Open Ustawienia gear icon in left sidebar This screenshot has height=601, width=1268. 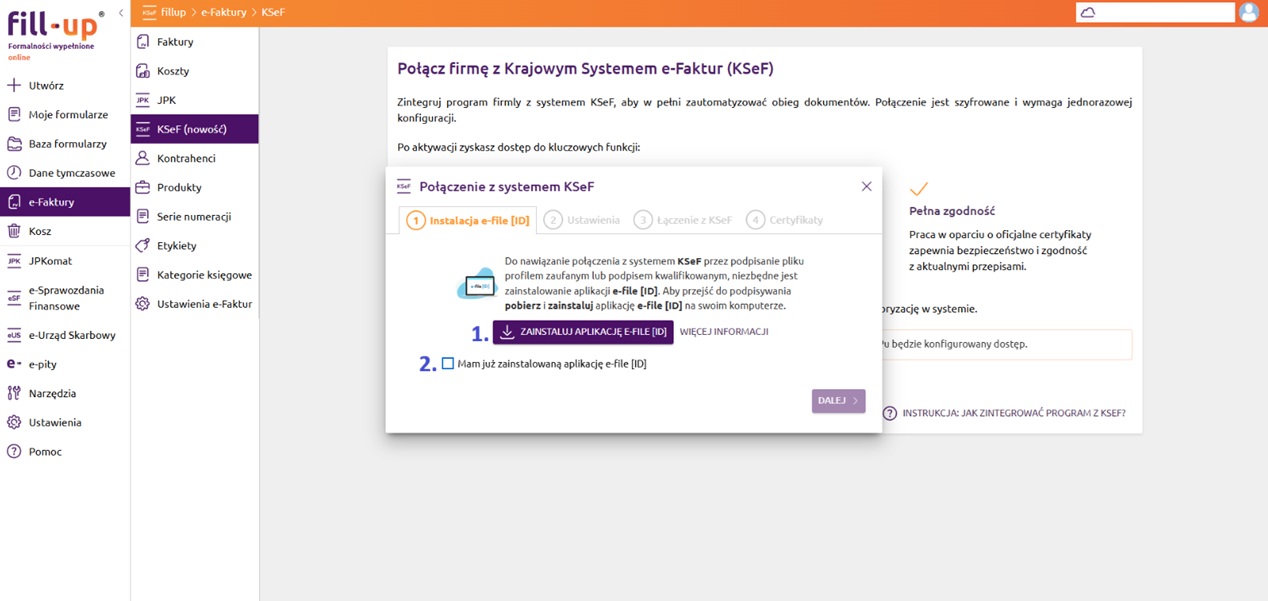click(14, 423)
